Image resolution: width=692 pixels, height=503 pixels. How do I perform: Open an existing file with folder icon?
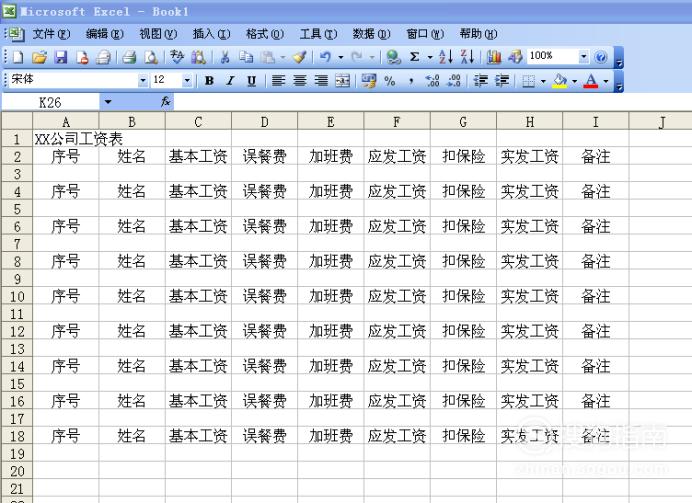40,57
